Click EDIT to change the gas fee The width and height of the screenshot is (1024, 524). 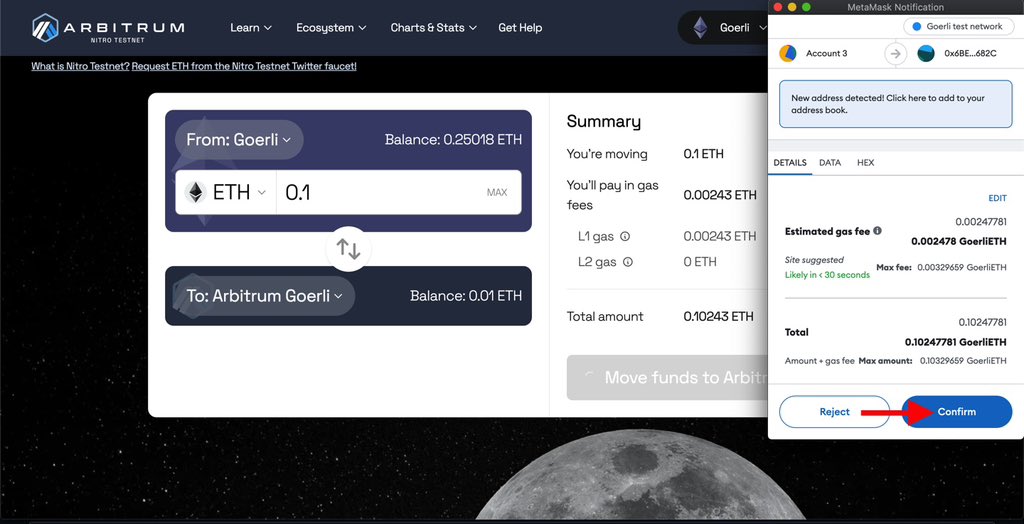tap(997, 198)
